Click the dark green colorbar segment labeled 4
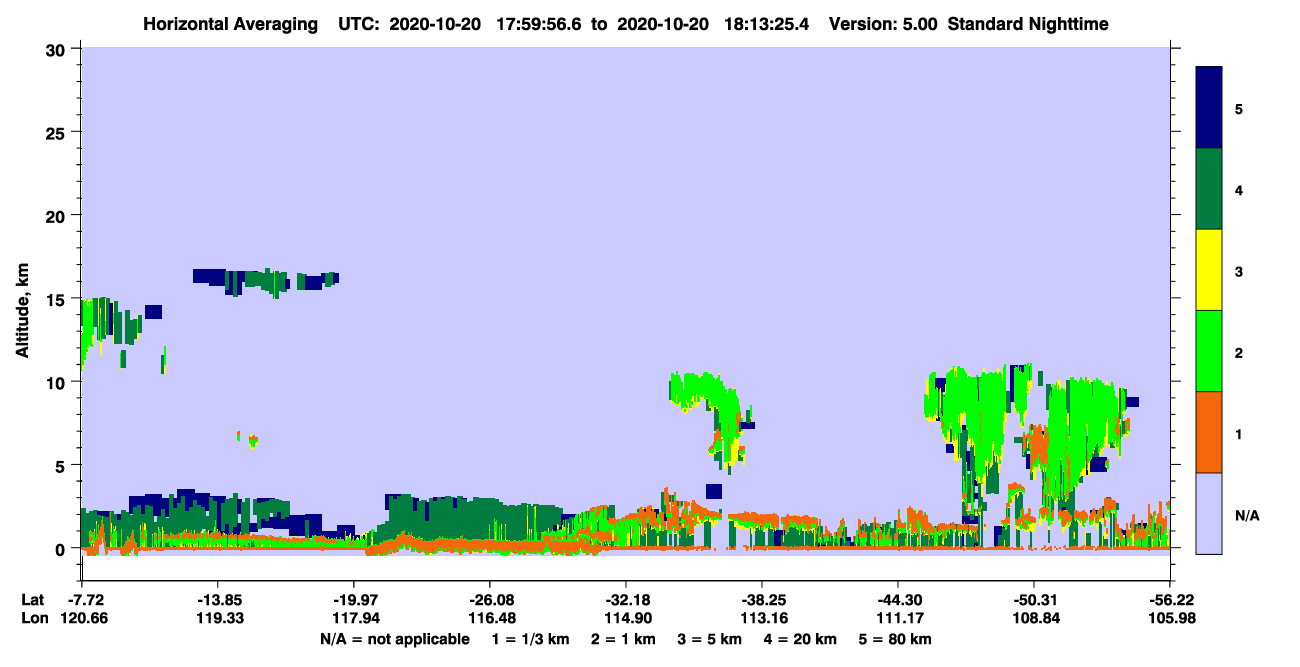1300x667 pixels. 1209,189
